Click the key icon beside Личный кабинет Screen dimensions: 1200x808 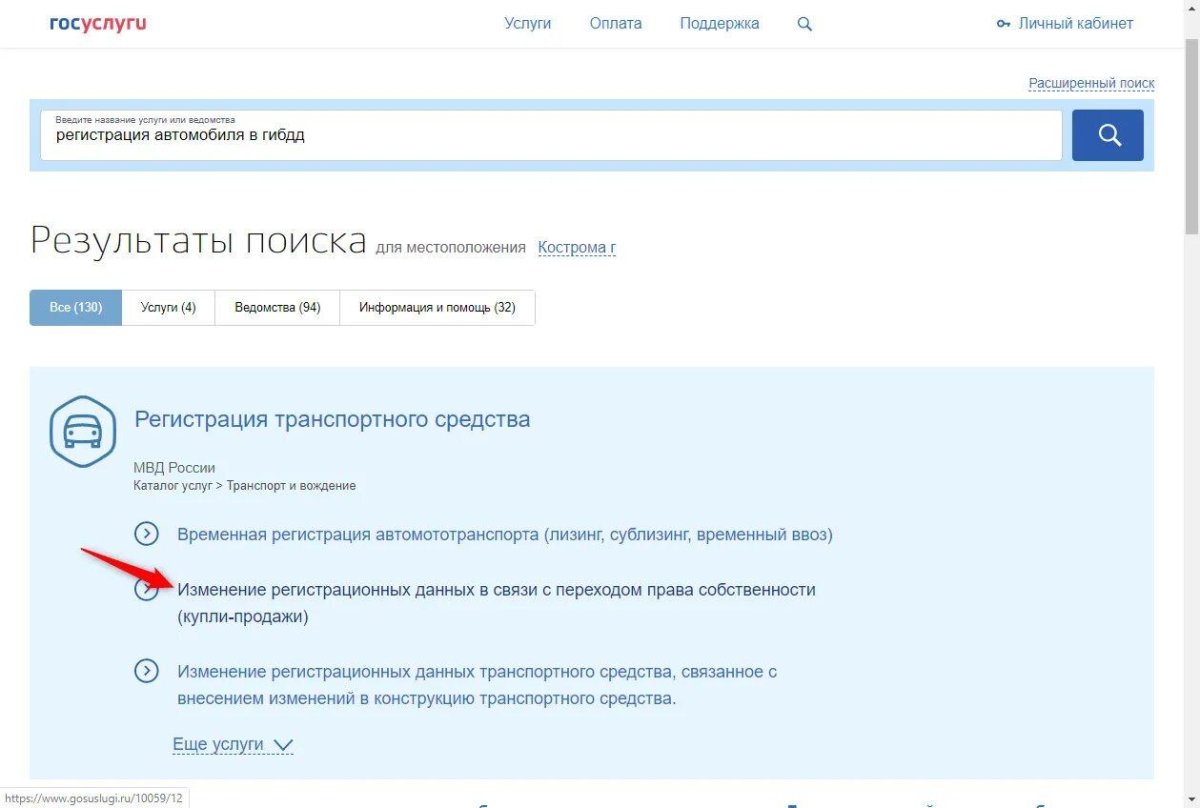point(1002,22)
